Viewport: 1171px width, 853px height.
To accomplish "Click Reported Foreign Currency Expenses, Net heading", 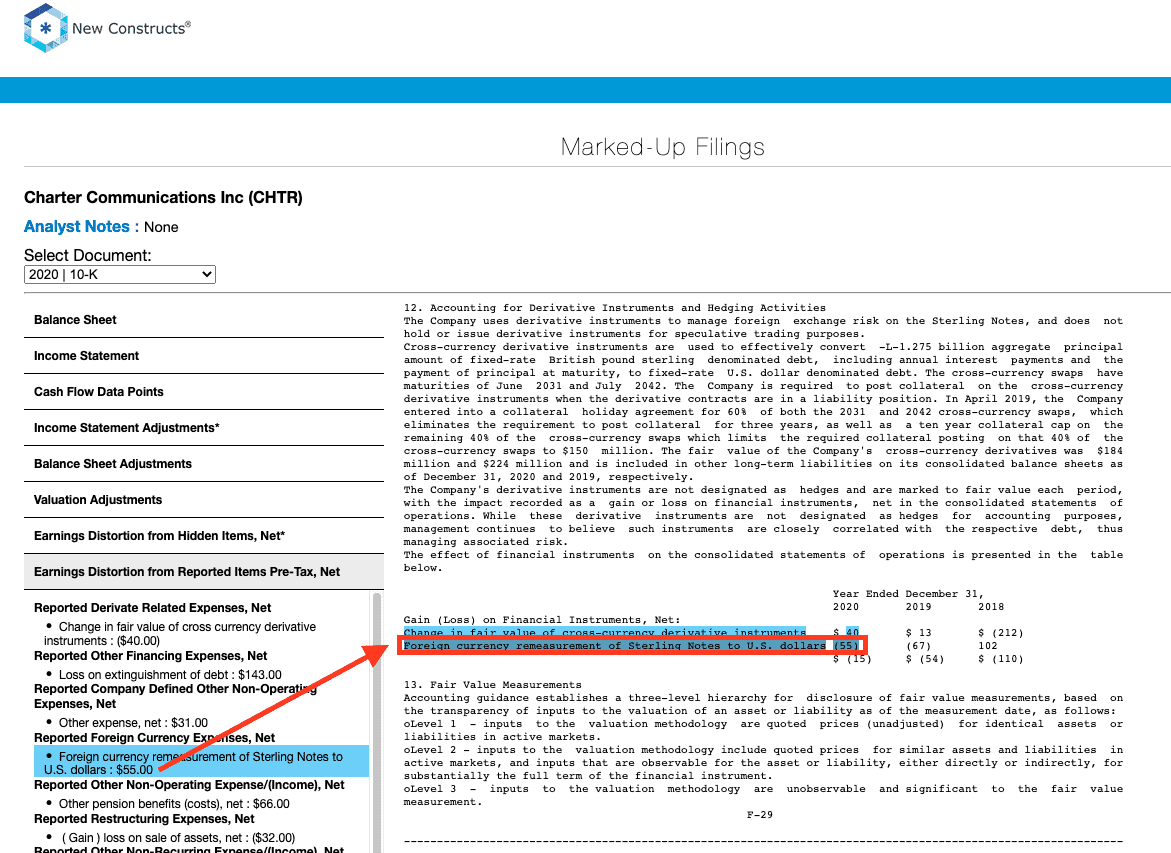I will (155, 737).
